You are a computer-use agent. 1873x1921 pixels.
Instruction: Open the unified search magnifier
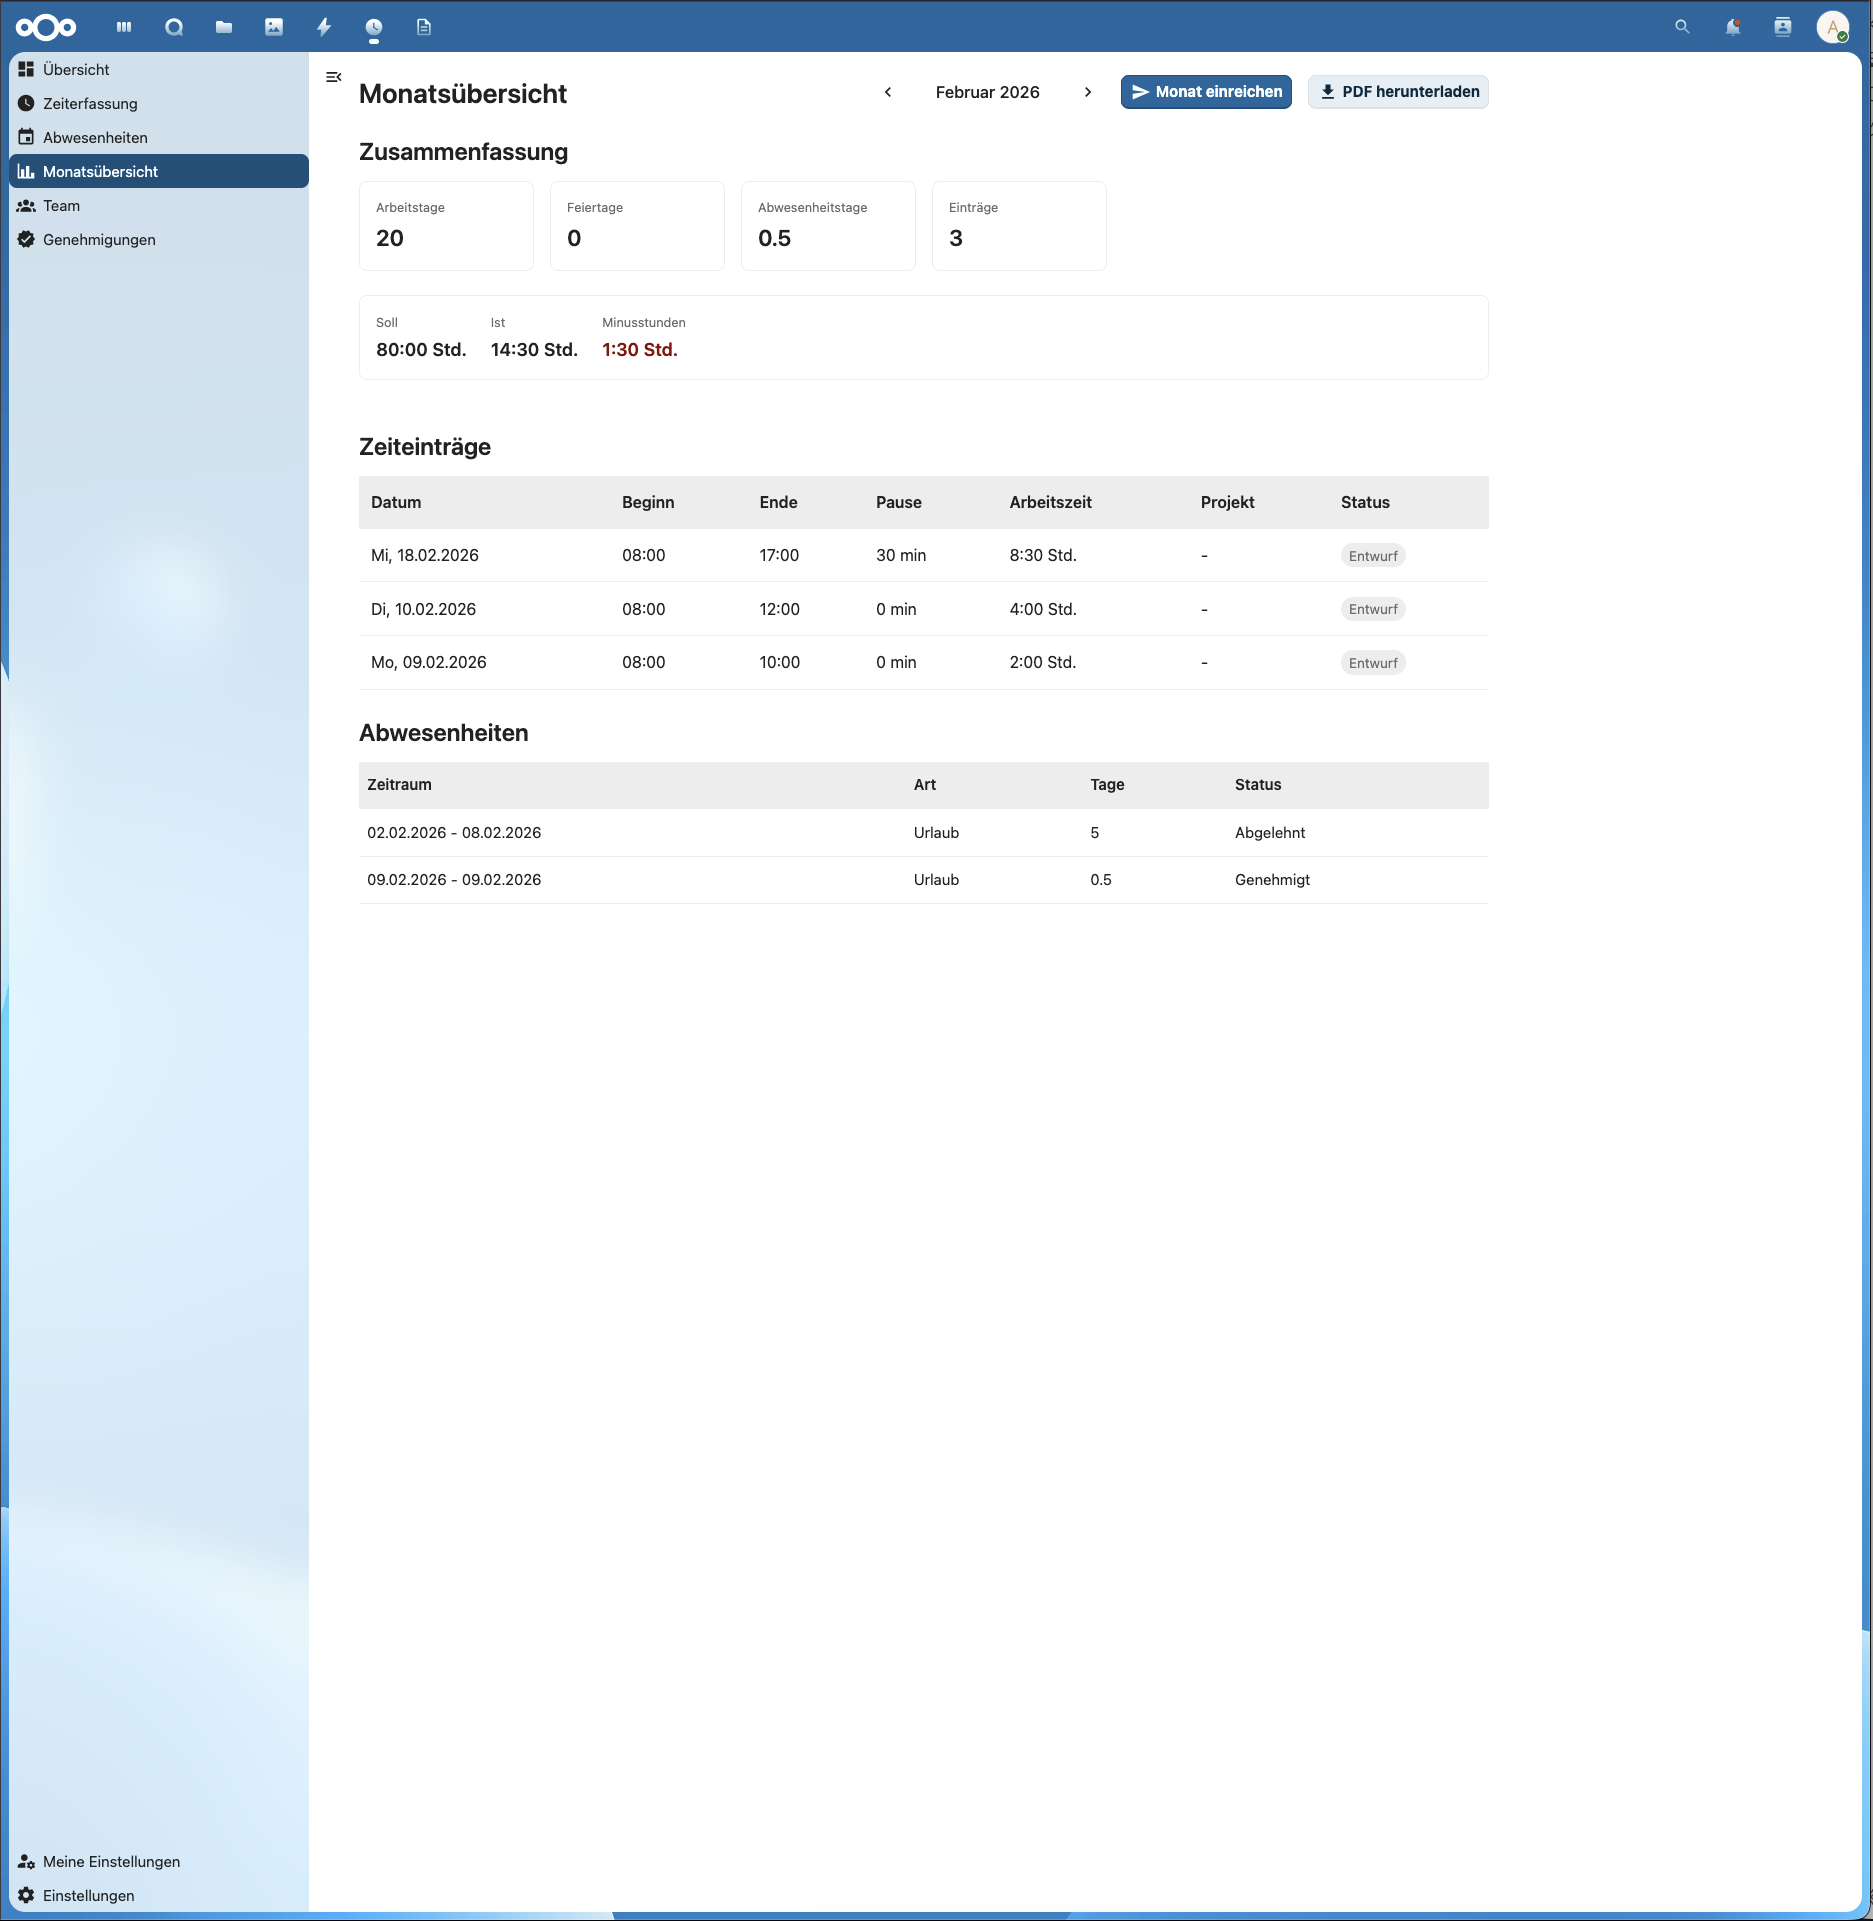[1682, 26]
